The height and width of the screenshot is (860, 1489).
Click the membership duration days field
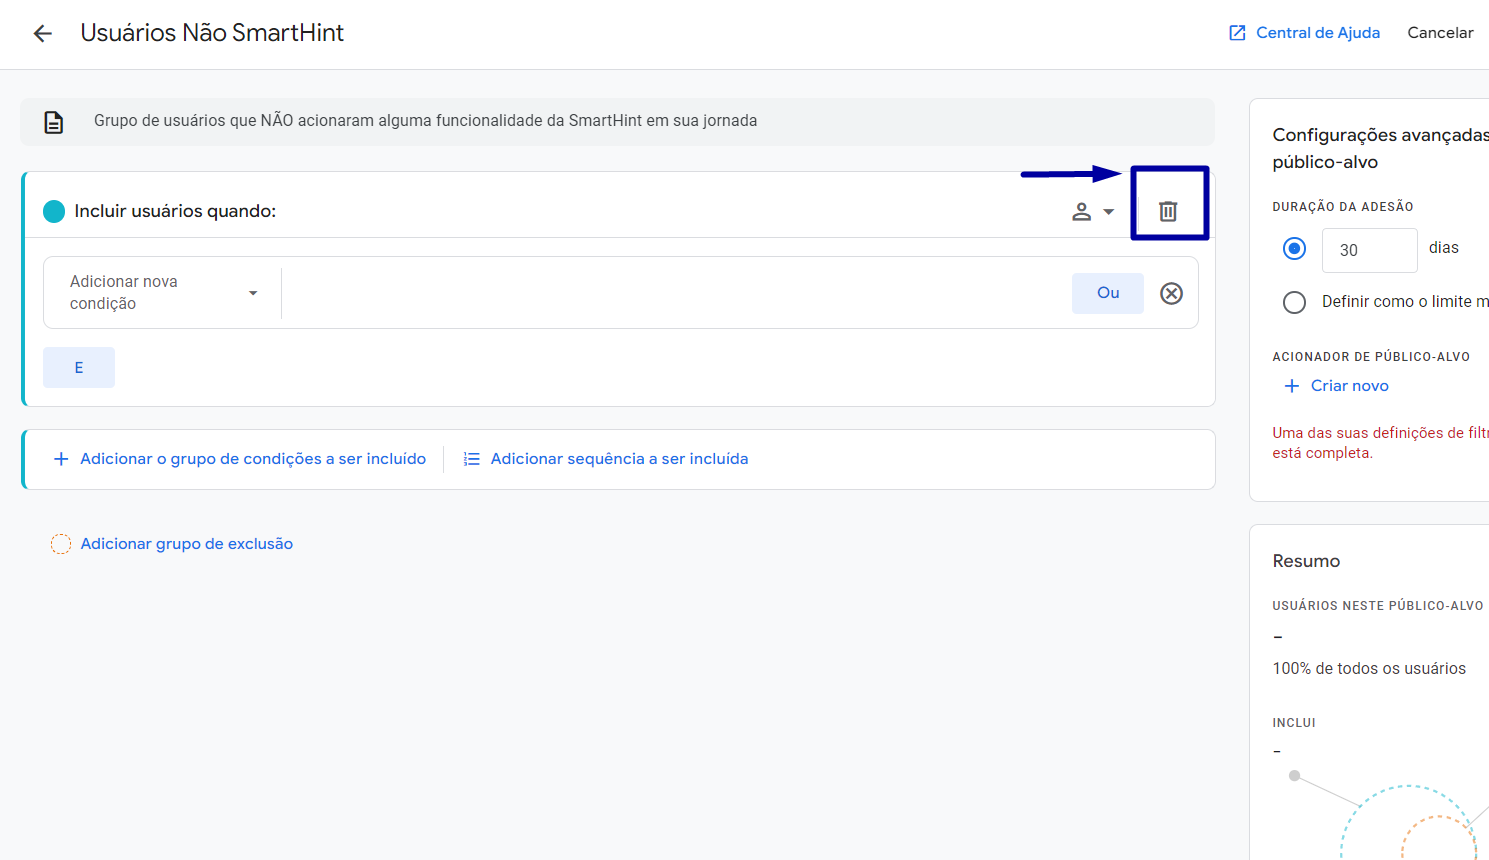(x=1369, y=250)
